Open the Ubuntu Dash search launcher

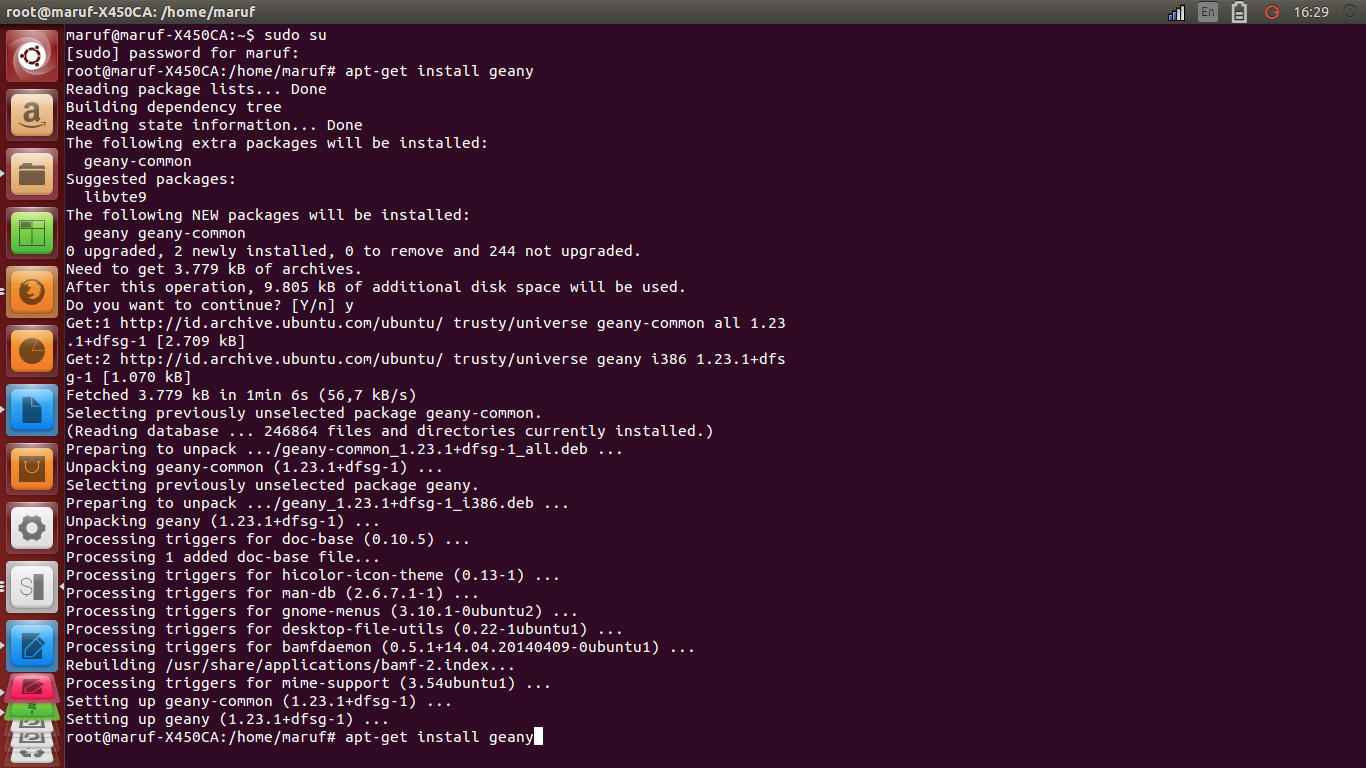click(32, 56)
